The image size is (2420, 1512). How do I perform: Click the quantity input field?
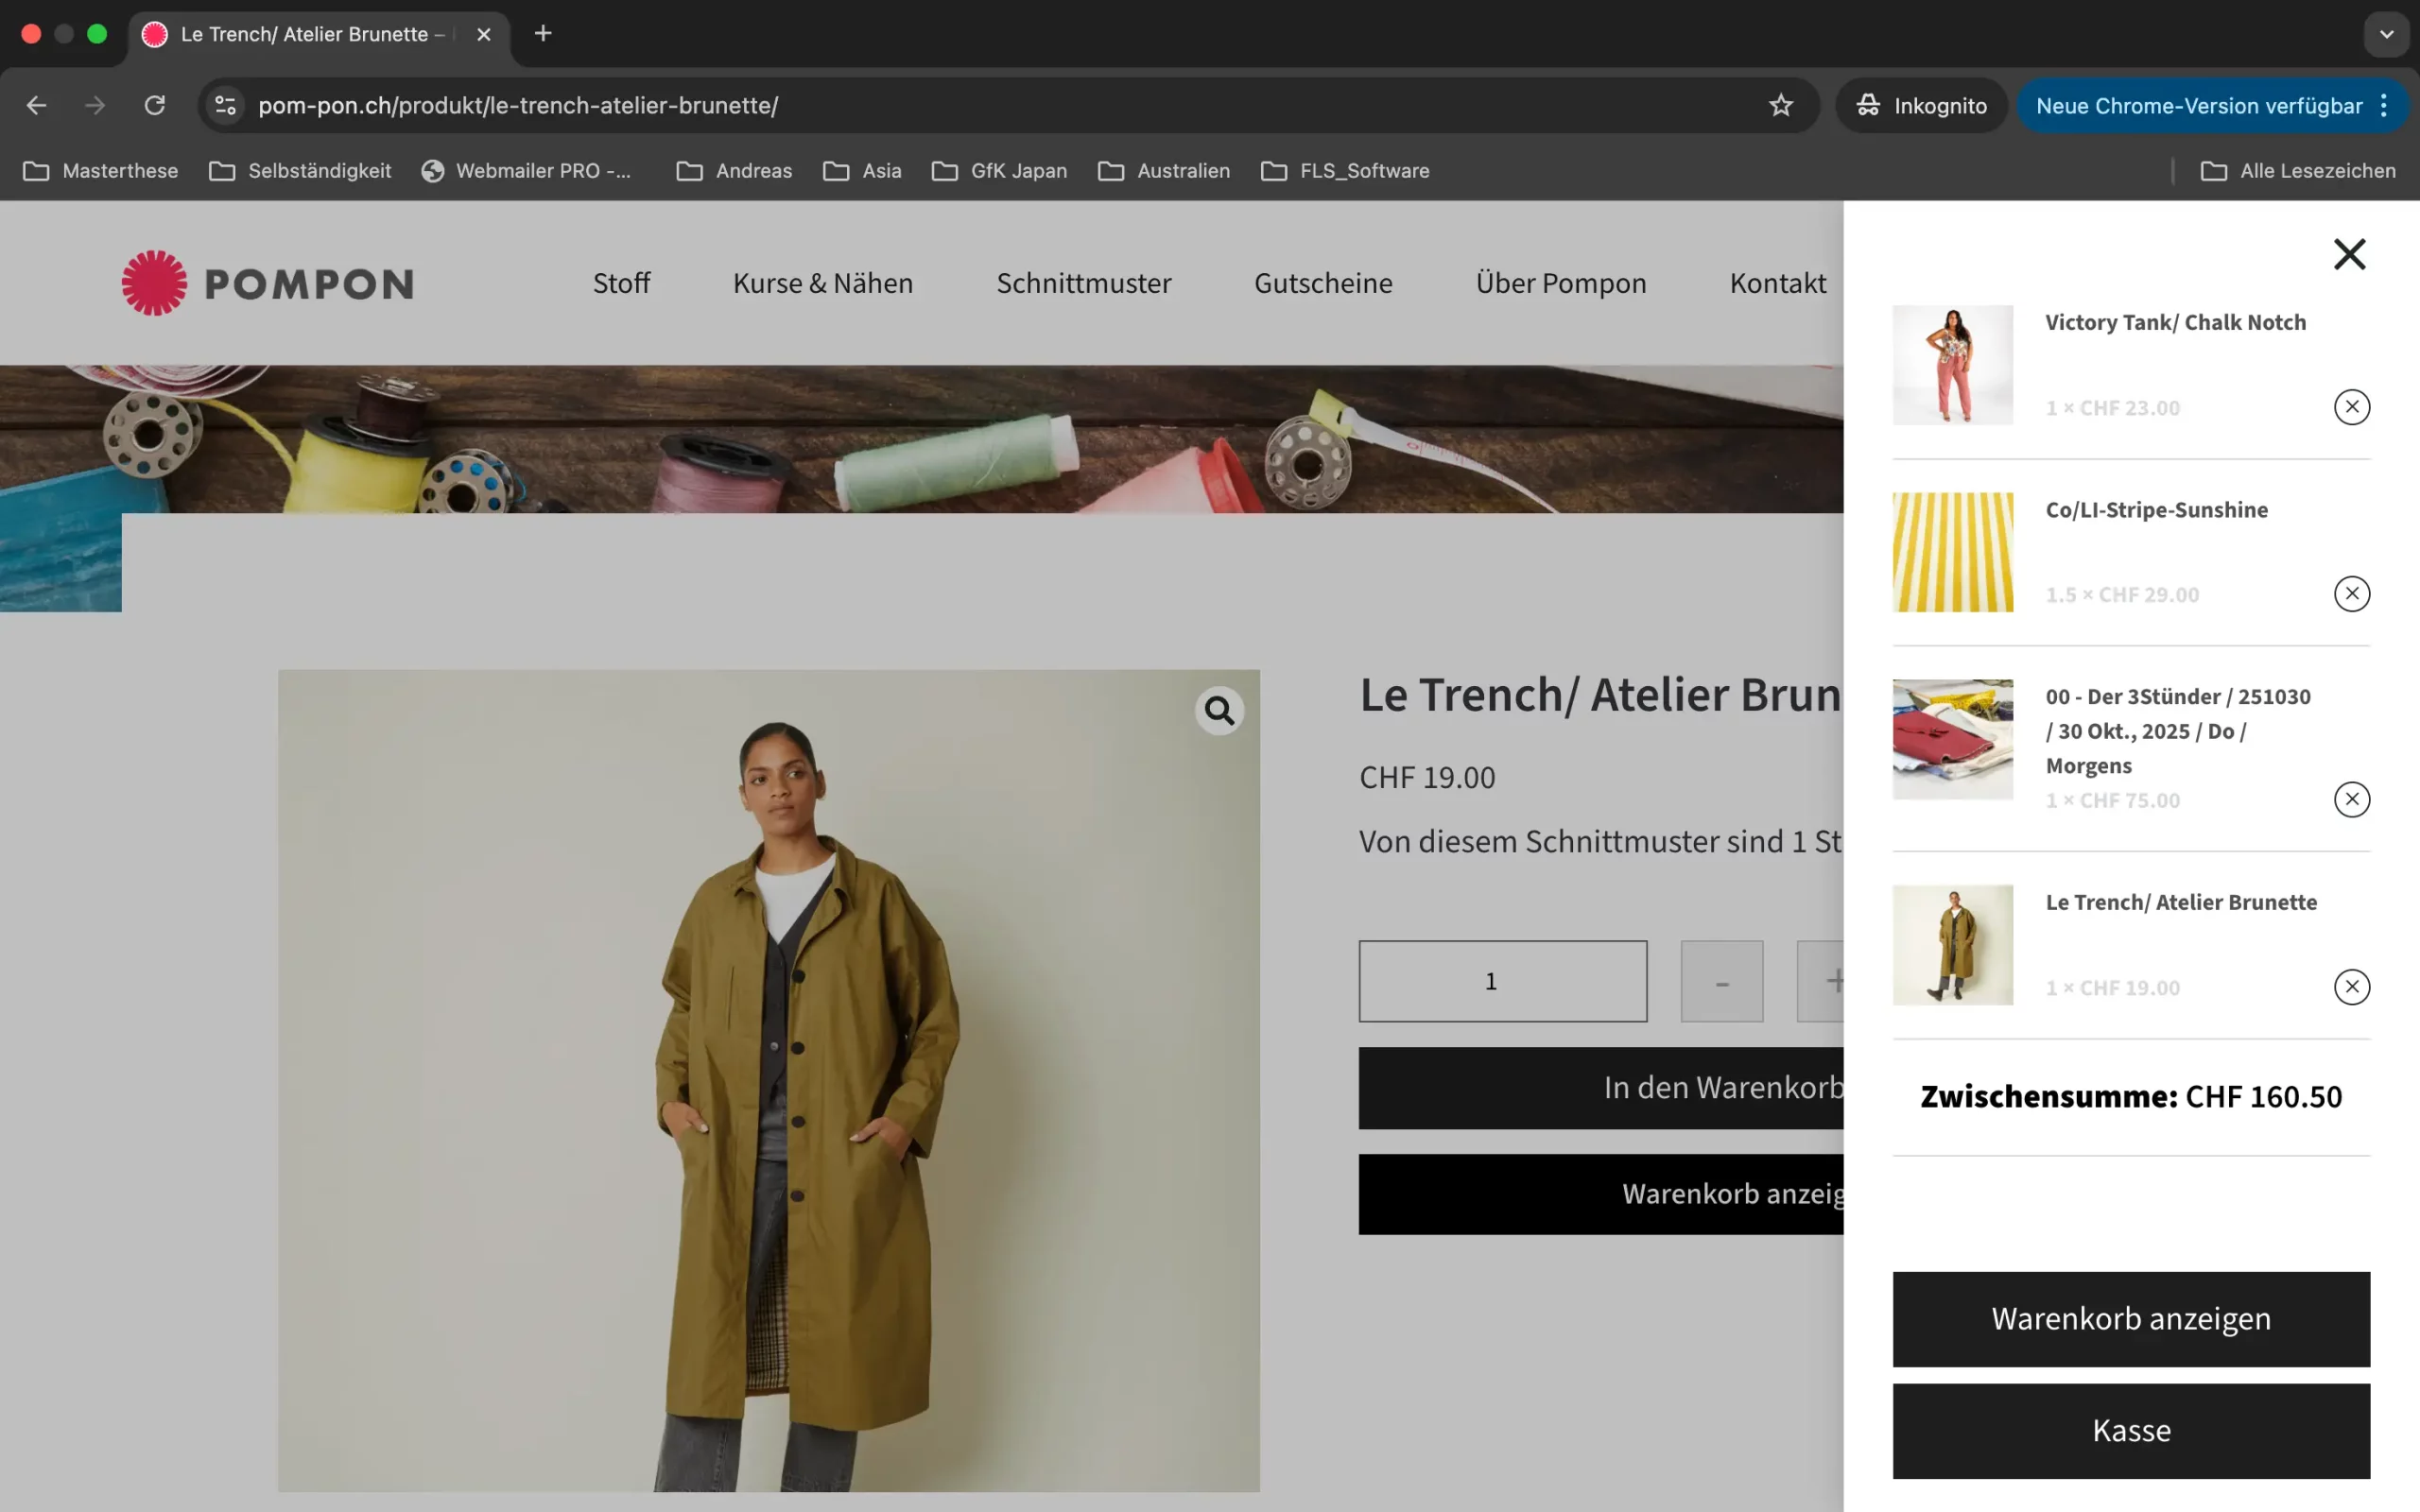[1502, 981]
